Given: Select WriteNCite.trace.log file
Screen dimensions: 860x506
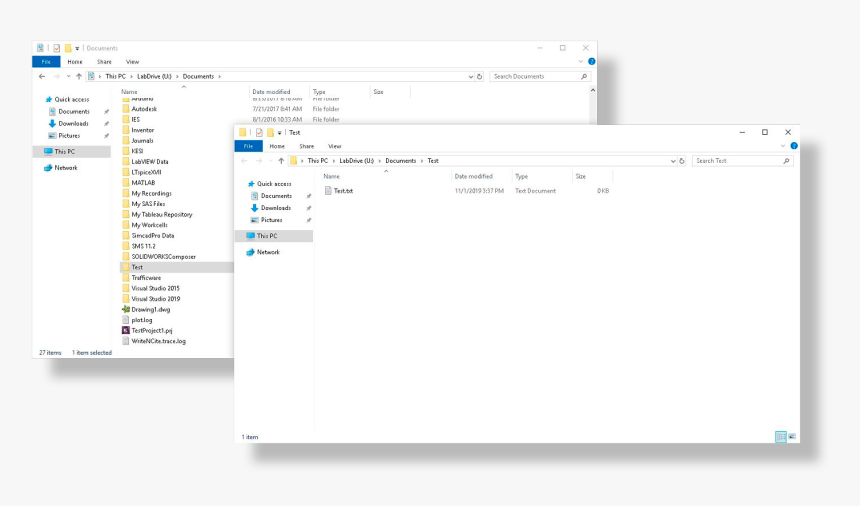Looking at the screenshot, I should (159, 341).
